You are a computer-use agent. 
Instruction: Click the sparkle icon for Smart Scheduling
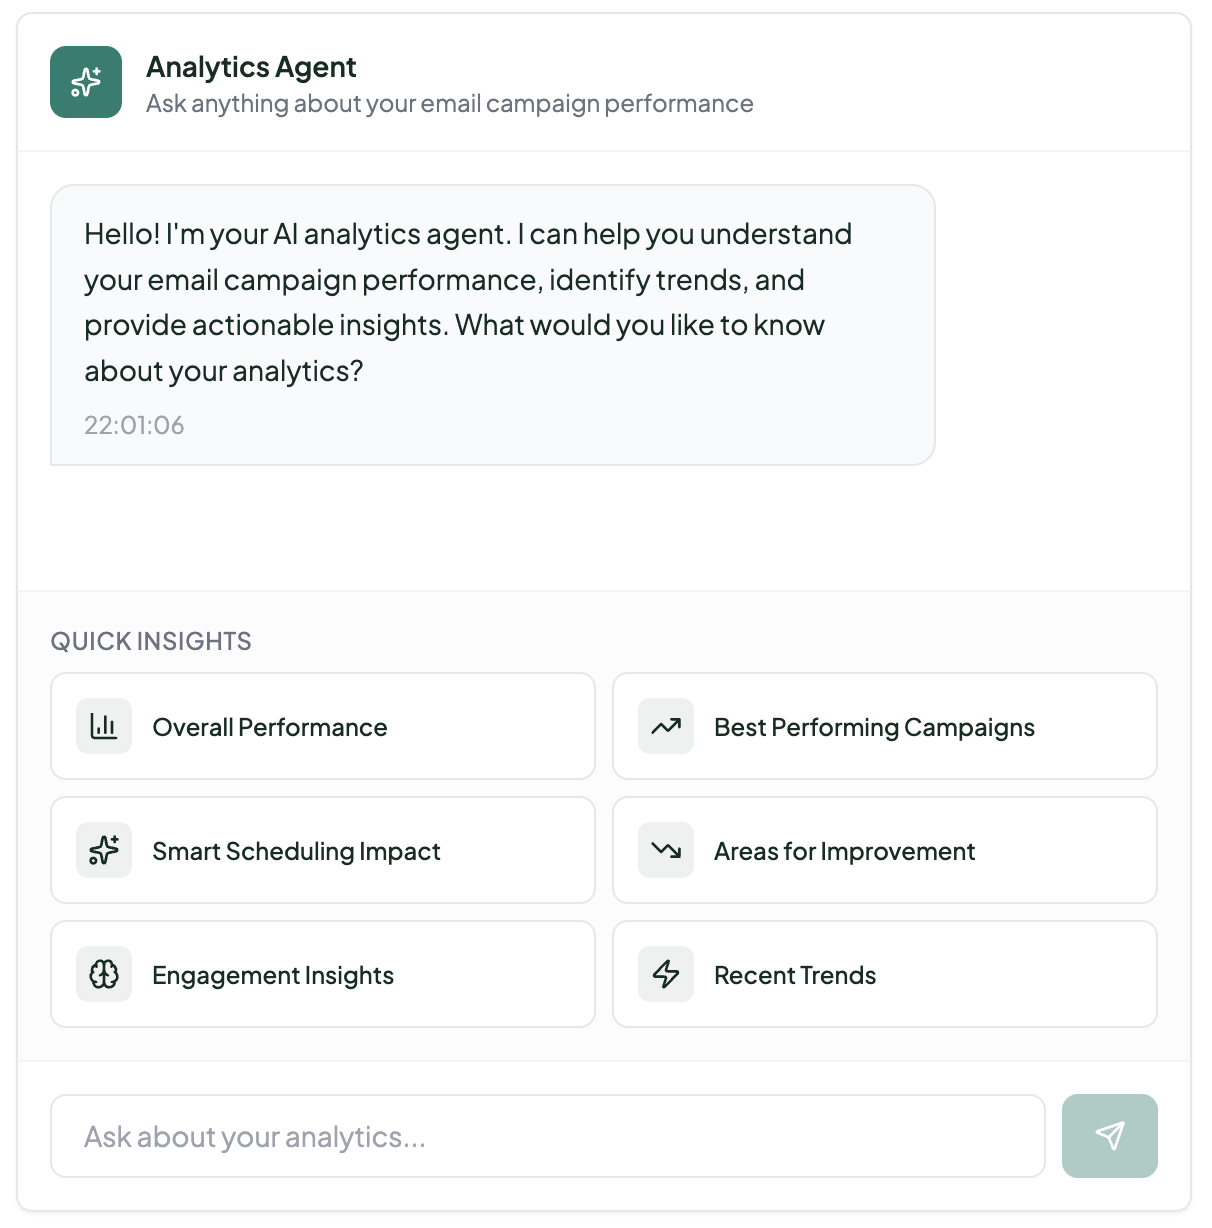(104, 850)
